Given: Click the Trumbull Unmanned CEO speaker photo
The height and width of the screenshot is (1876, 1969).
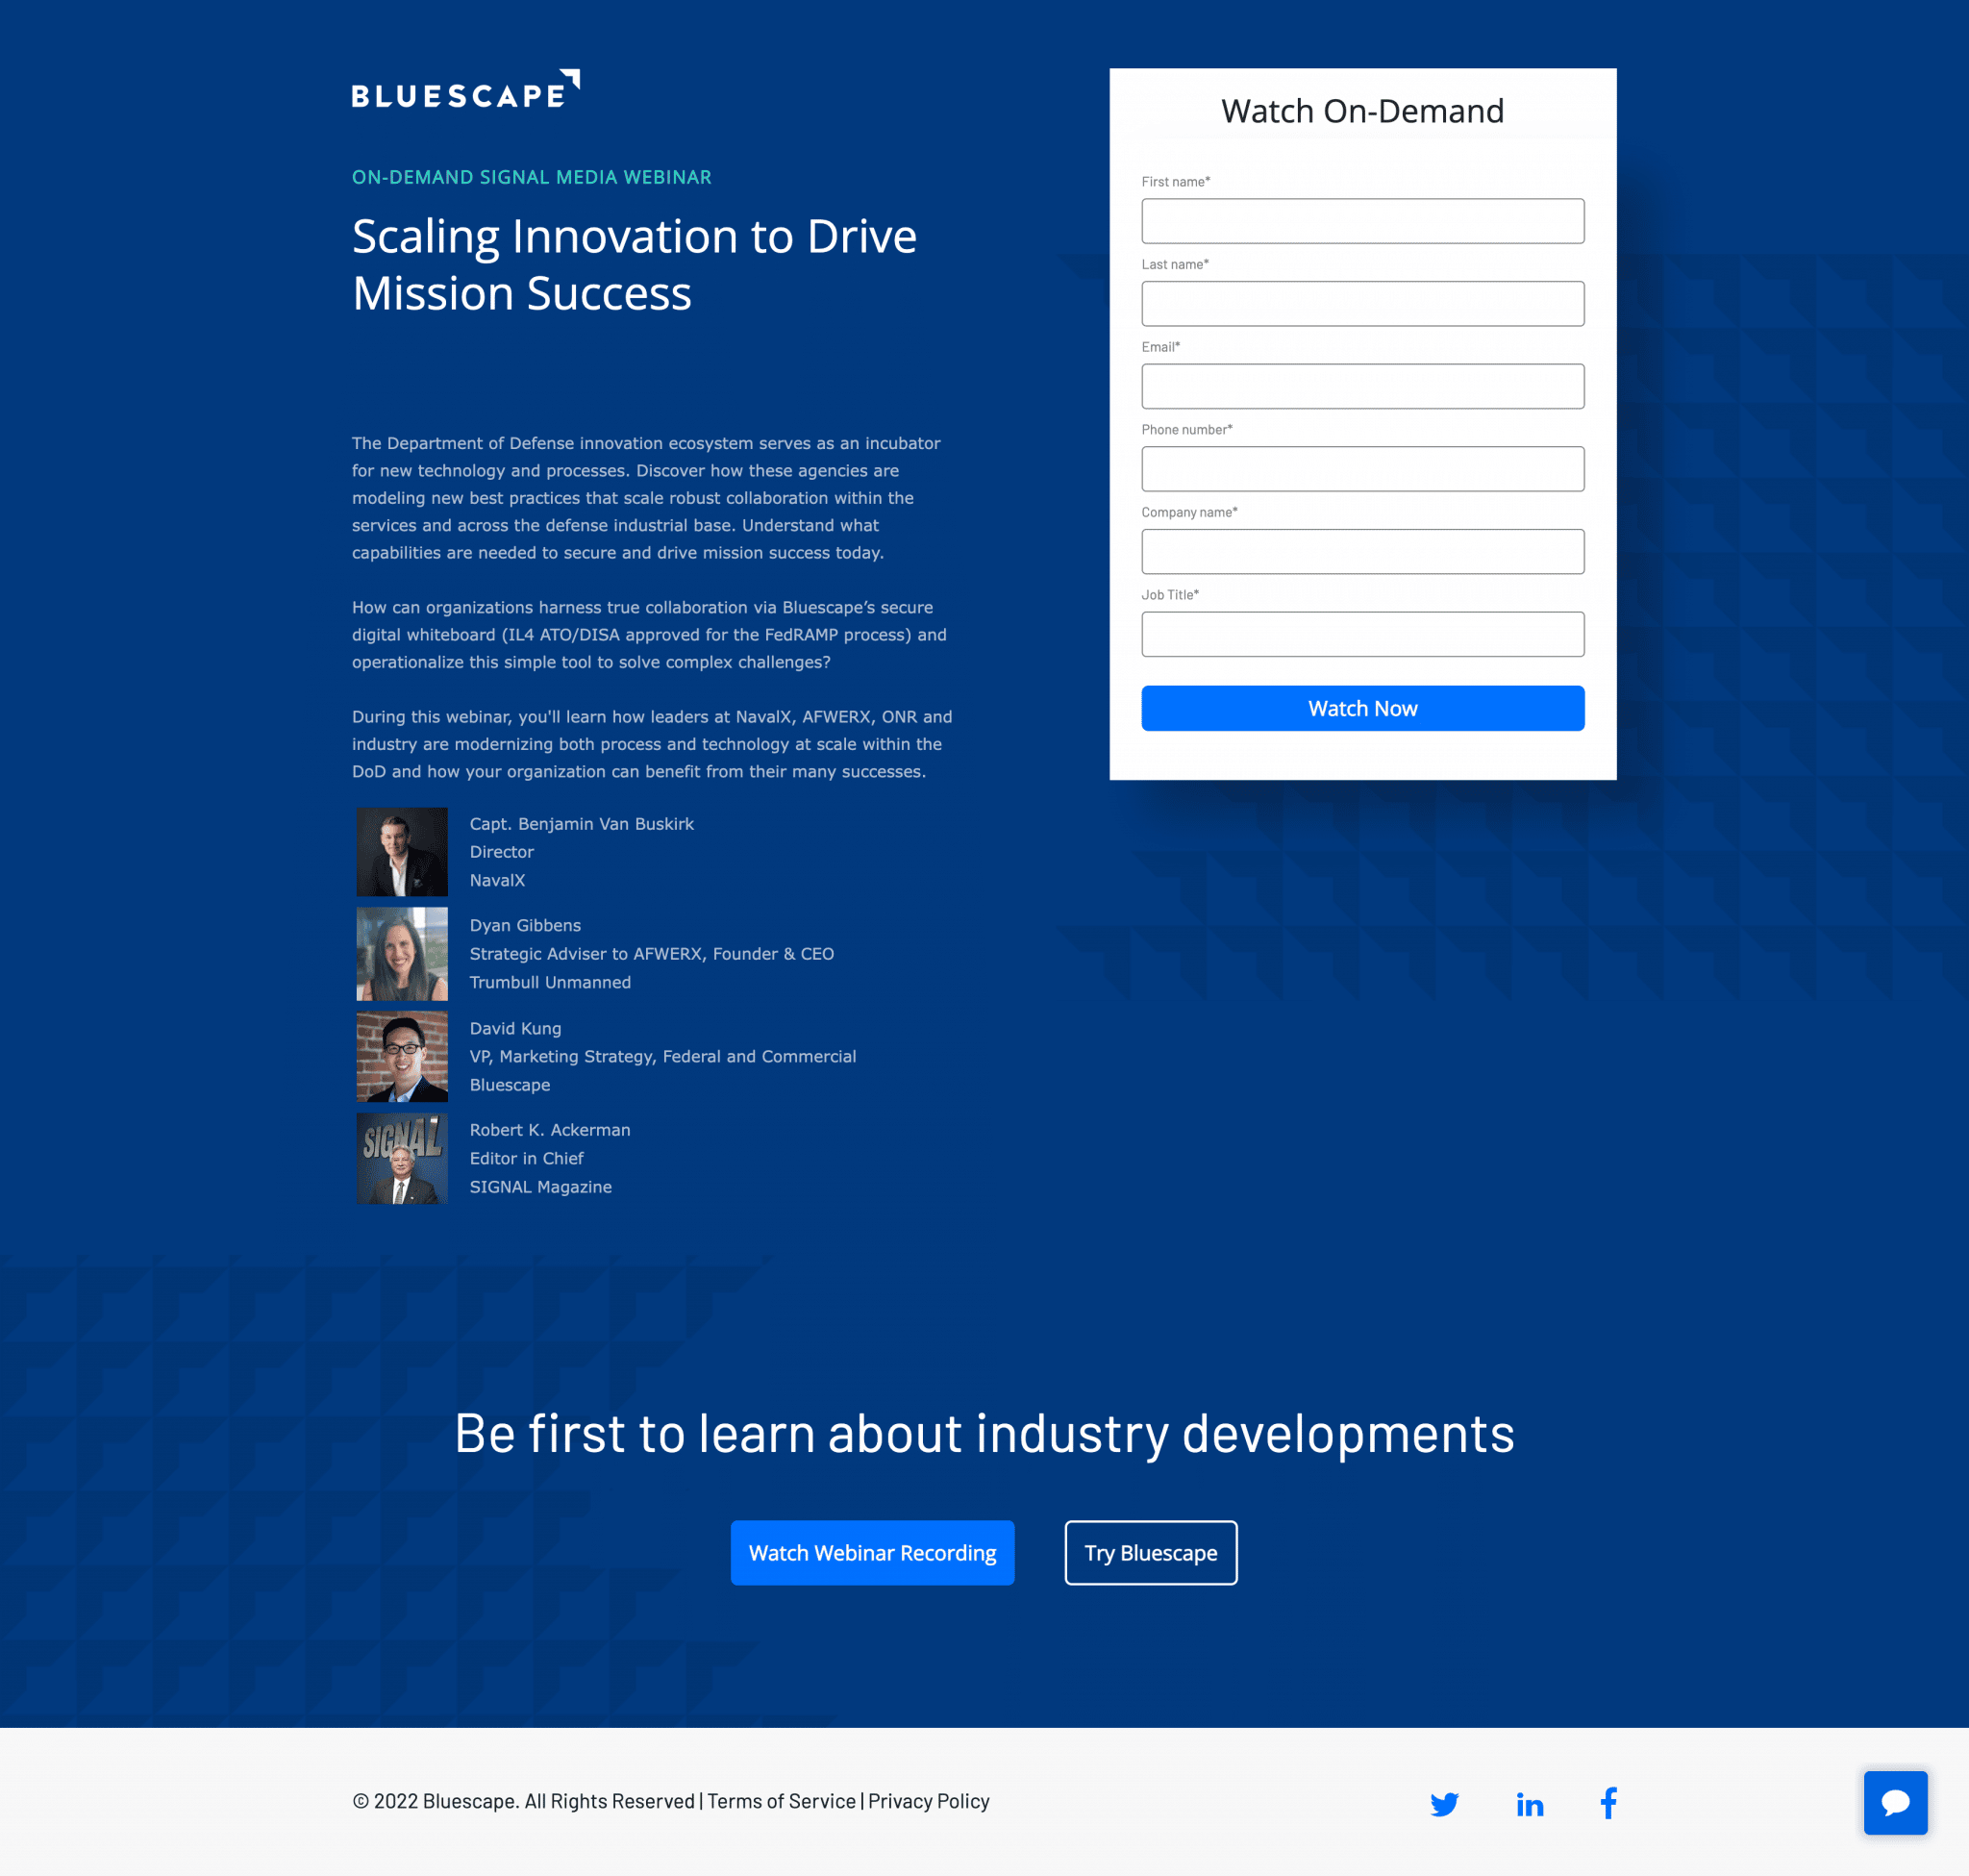Looking at the screenshot, I should click(x=401, y=955).
